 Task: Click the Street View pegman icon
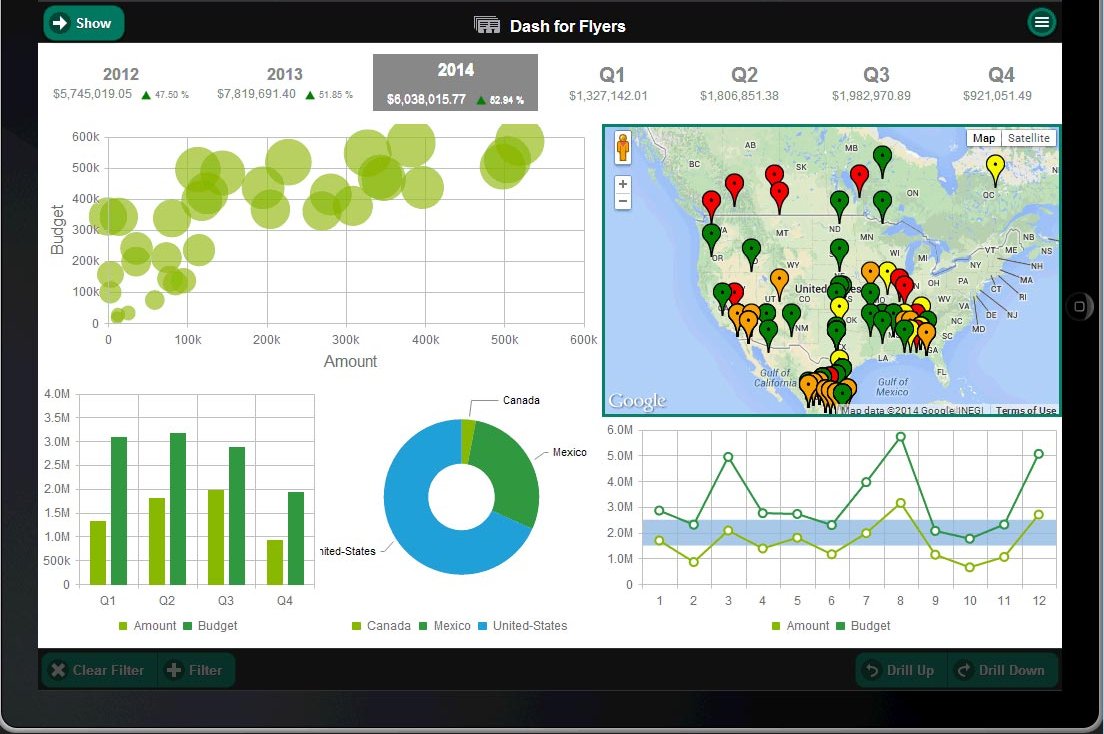[x=623, y=147]
